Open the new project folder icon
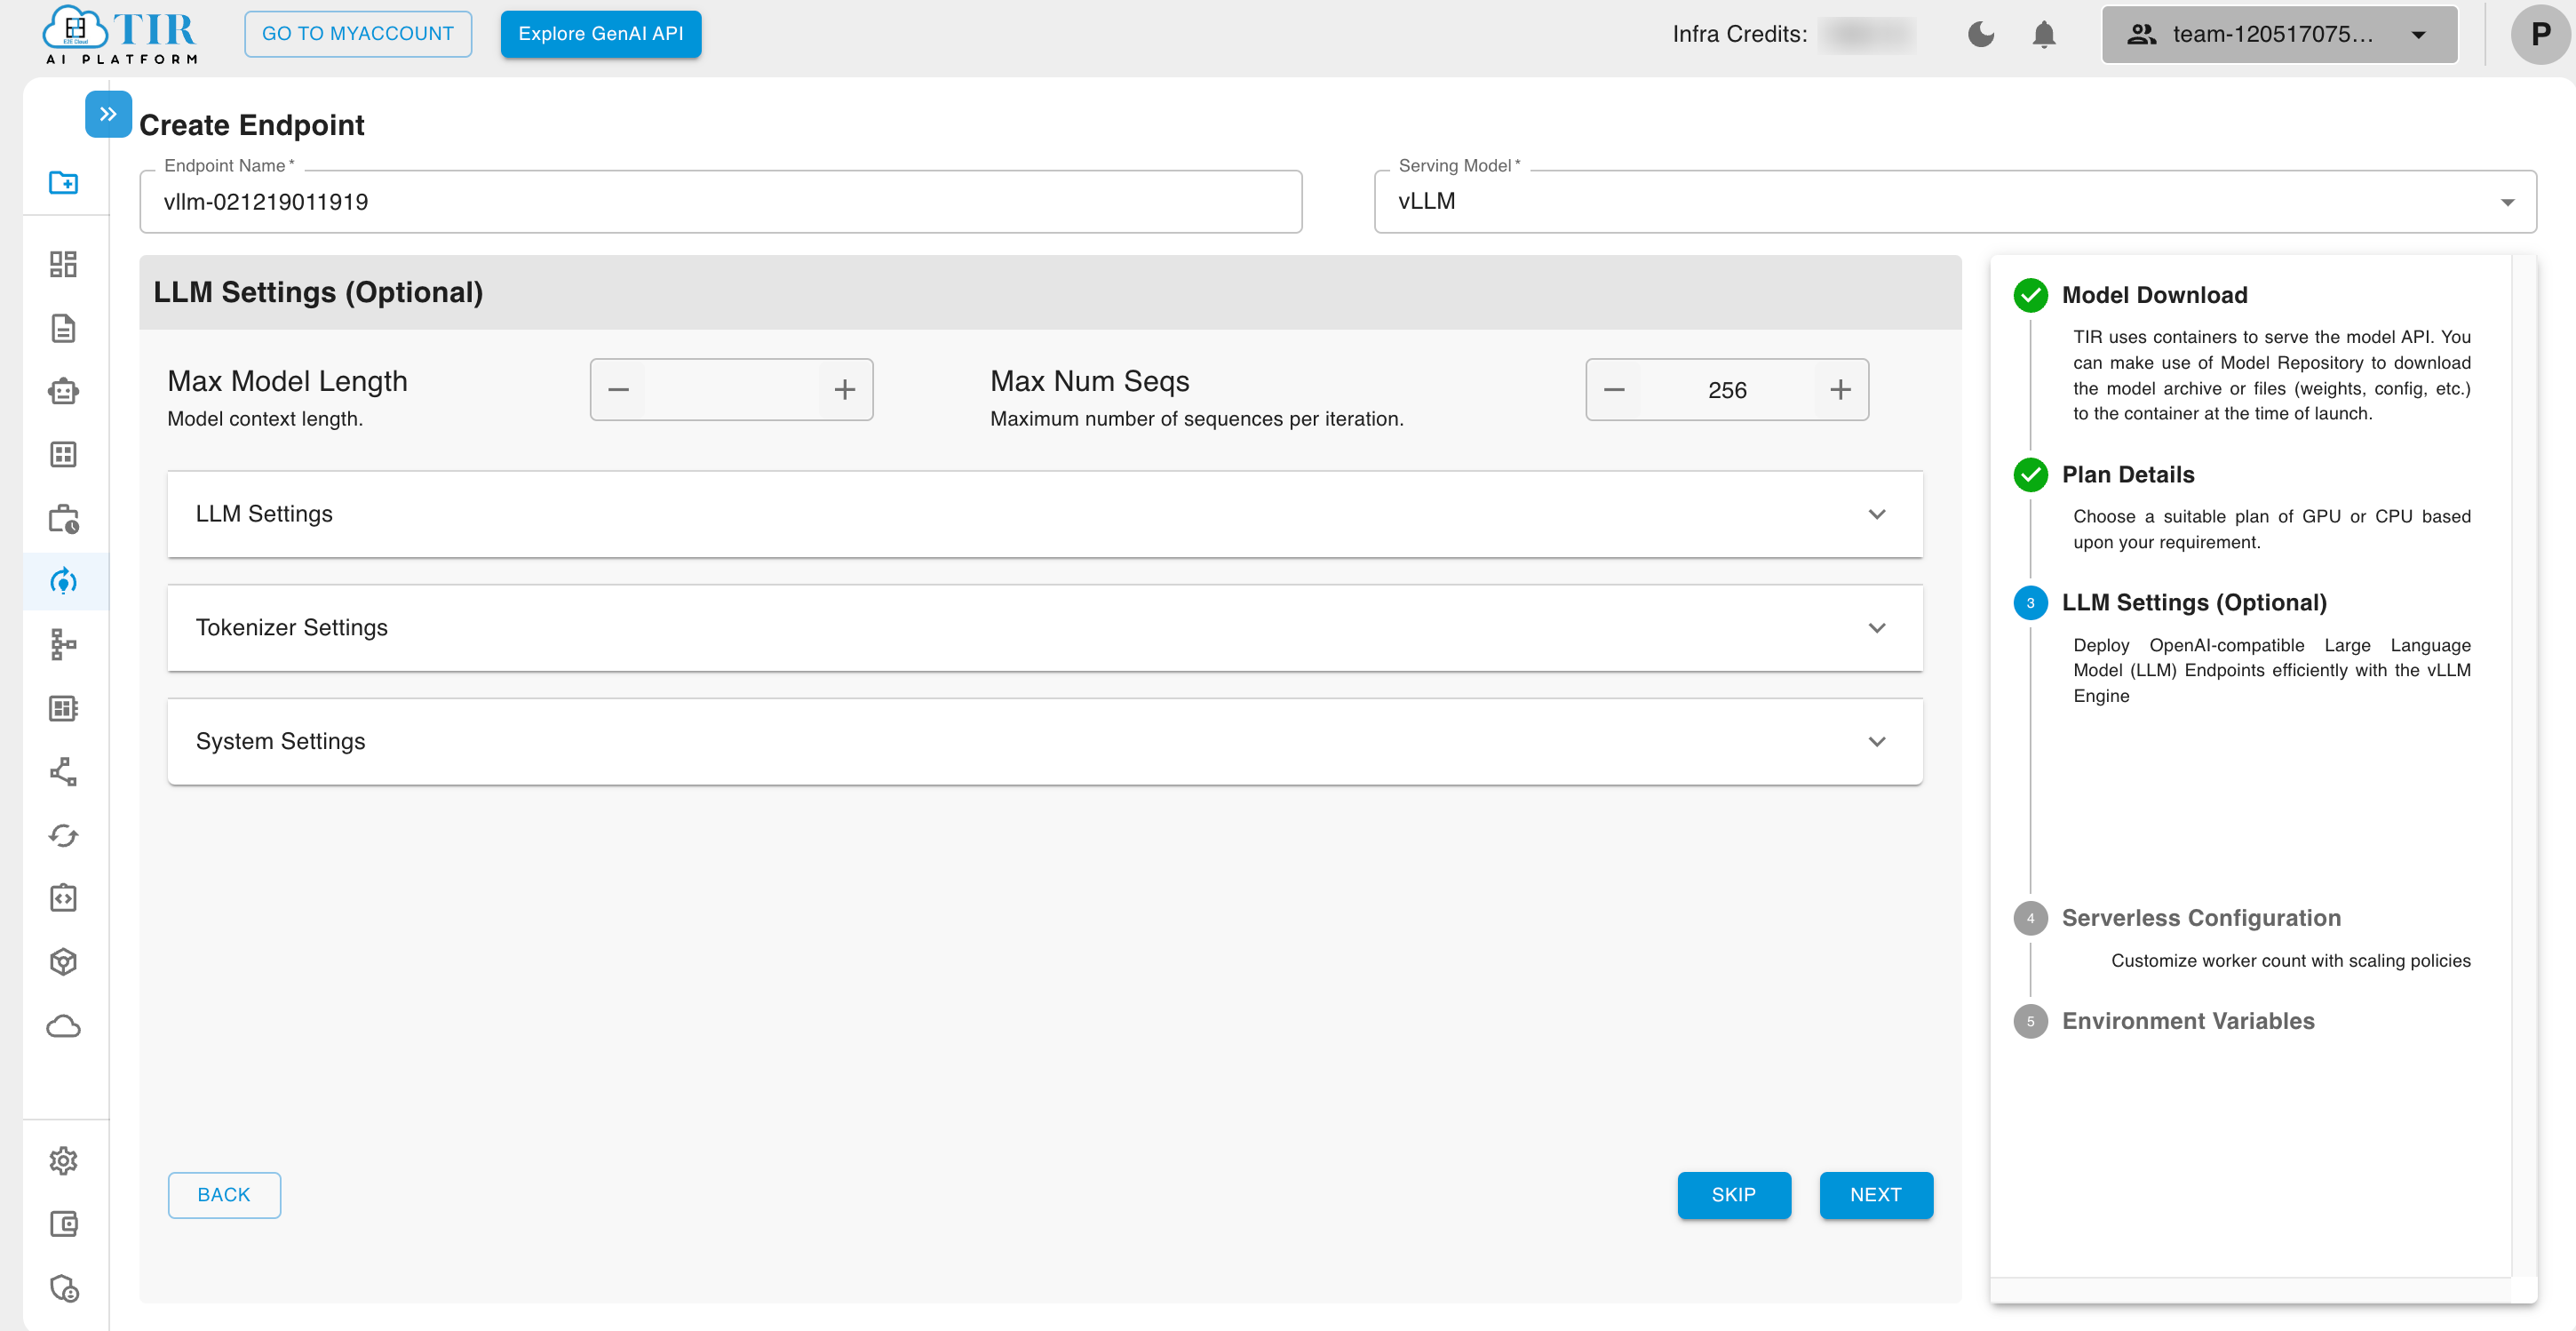 point(63,182)
